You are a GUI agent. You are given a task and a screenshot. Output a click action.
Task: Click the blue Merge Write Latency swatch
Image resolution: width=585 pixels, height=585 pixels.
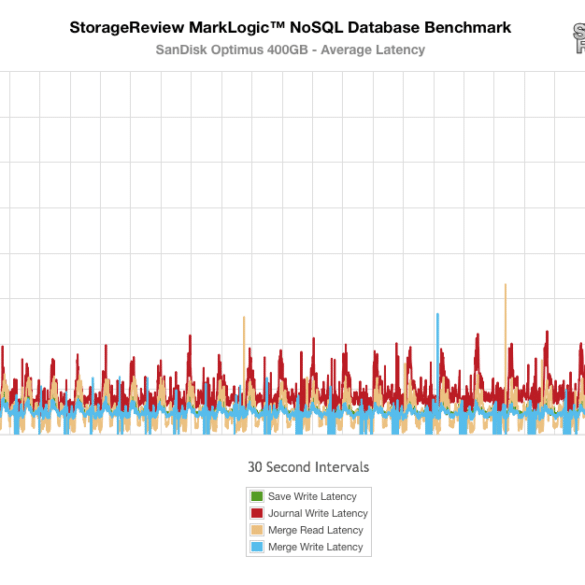click(x=257, y=547)
